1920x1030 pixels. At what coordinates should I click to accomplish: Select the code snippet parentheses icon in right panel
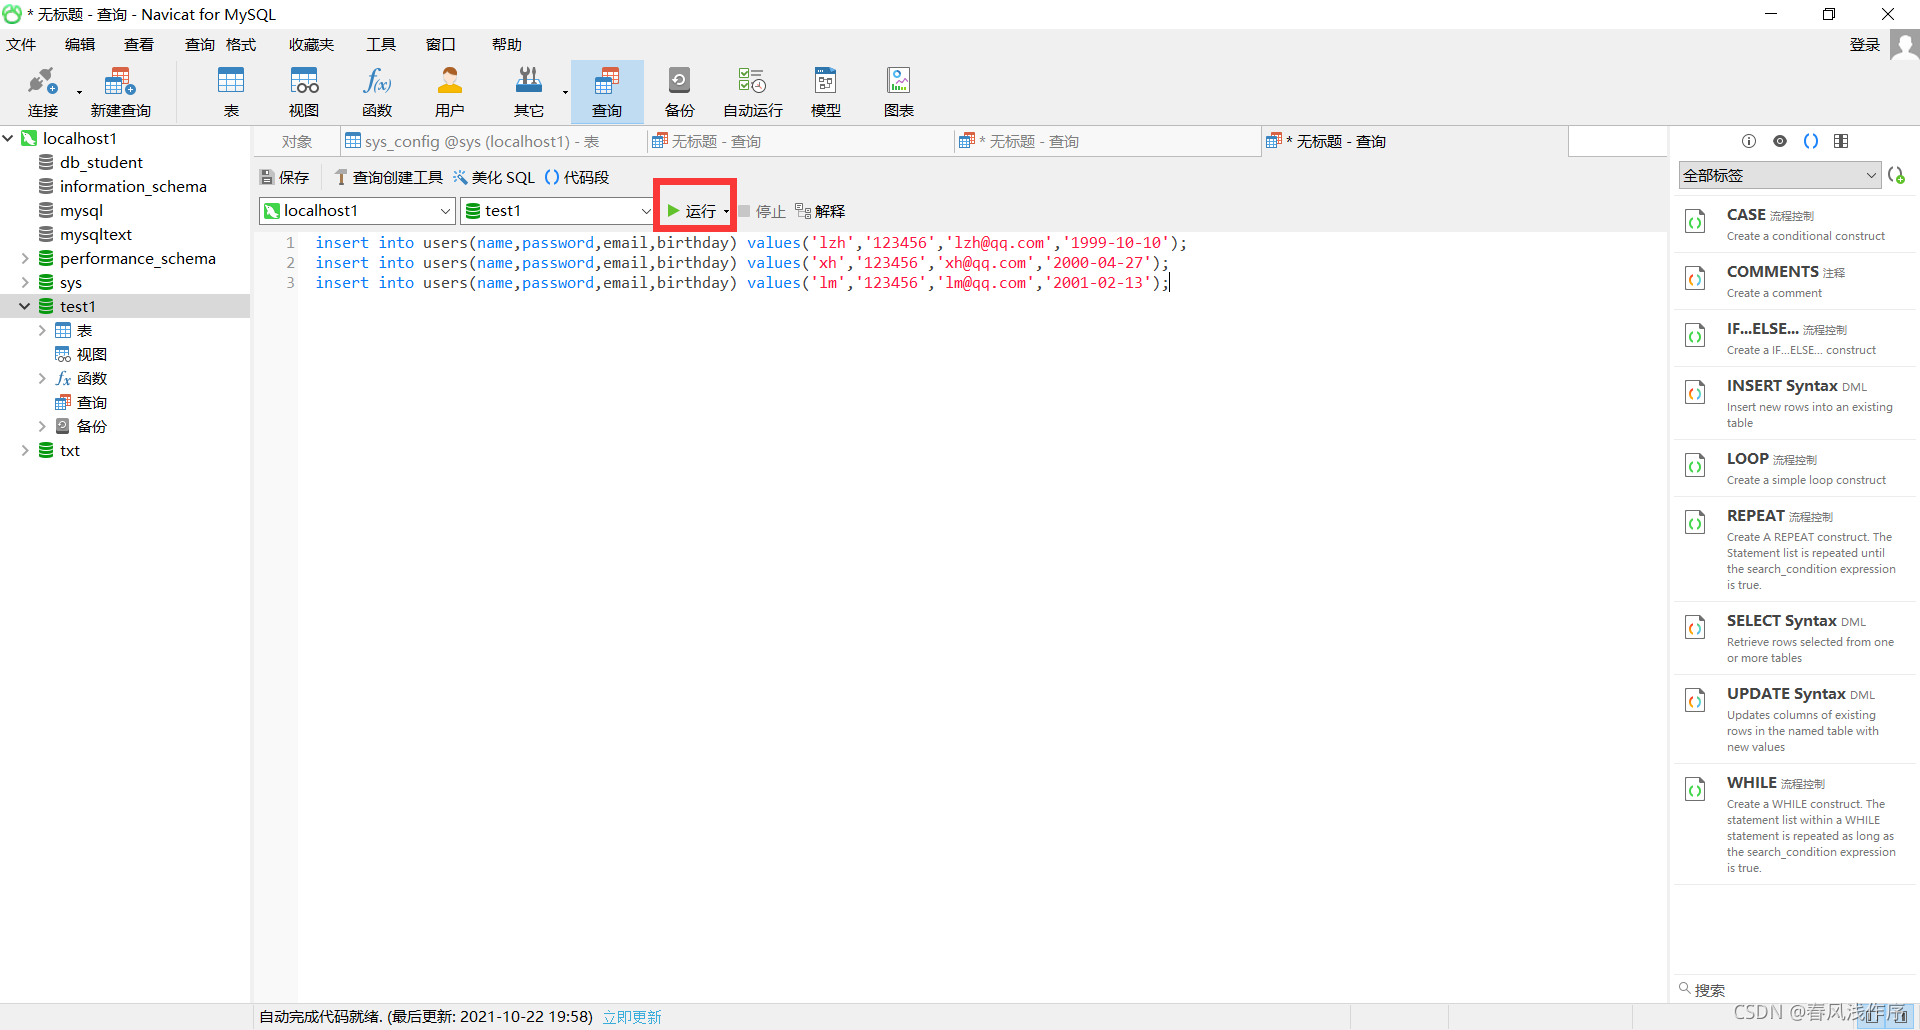click(1811, 141)
